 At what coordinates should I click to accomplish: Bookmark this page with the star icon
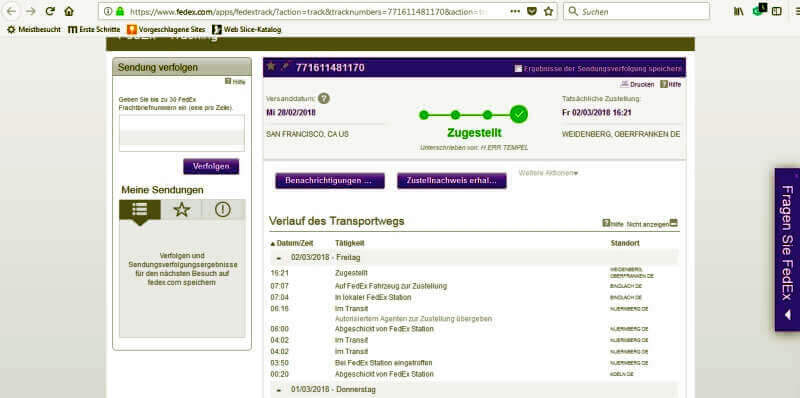[x=548, y=11]
